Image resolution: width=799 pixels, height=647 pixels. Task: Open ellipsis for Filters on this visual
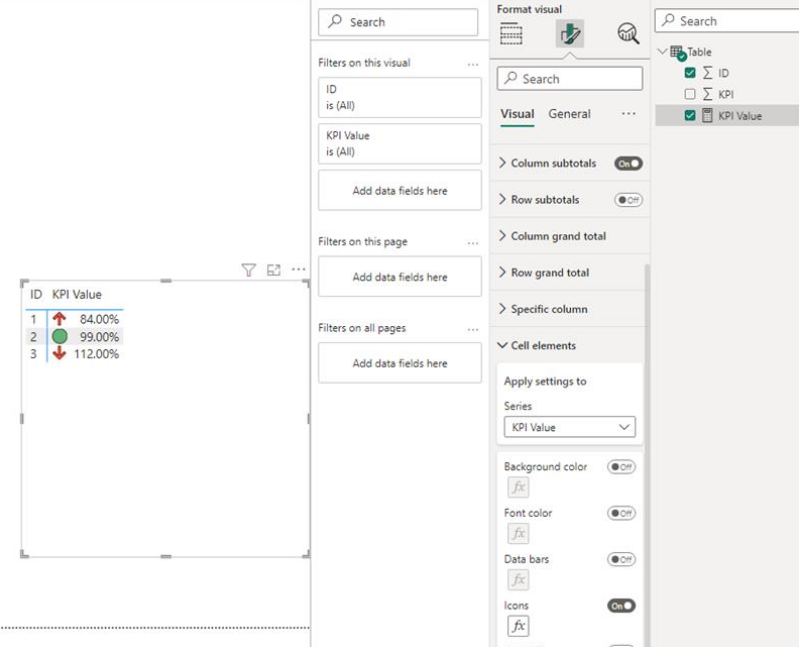473,64
